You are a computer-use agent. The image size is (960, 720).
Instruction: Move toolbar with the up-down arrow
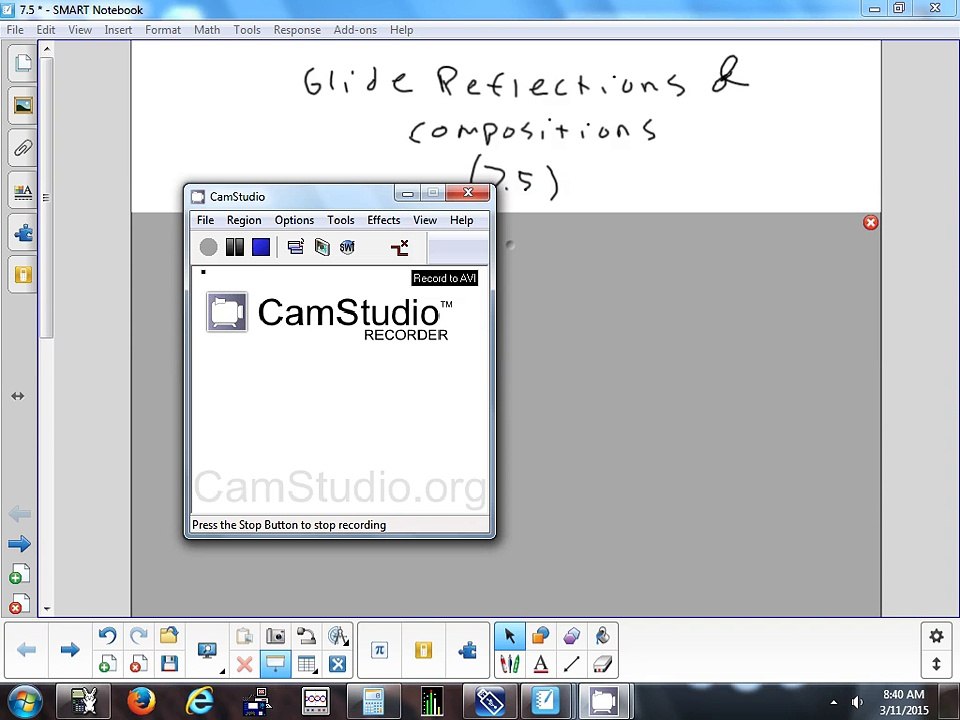point(936,664)
